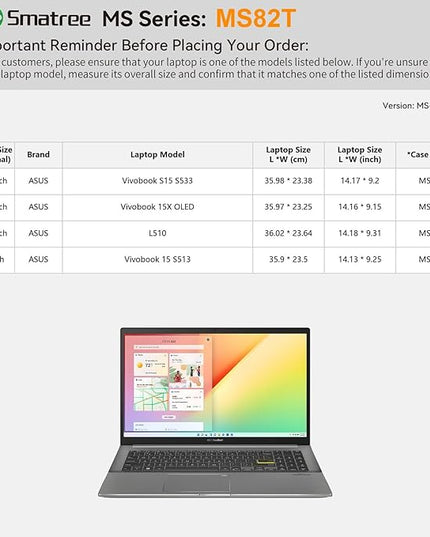Viewport: 430px width, 537px height.
Task: Select the Vivobook 15 S513 model cell
Action: point(157,259)
